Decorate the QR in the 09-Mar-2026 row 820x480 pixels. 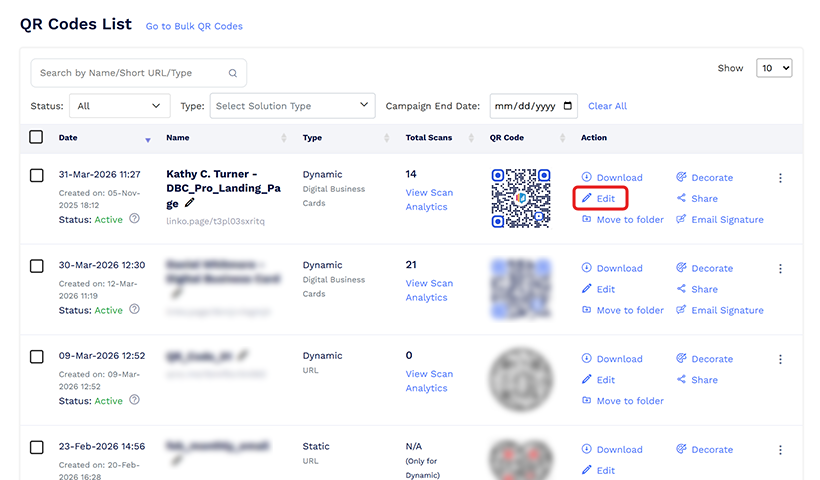[704, 359]
